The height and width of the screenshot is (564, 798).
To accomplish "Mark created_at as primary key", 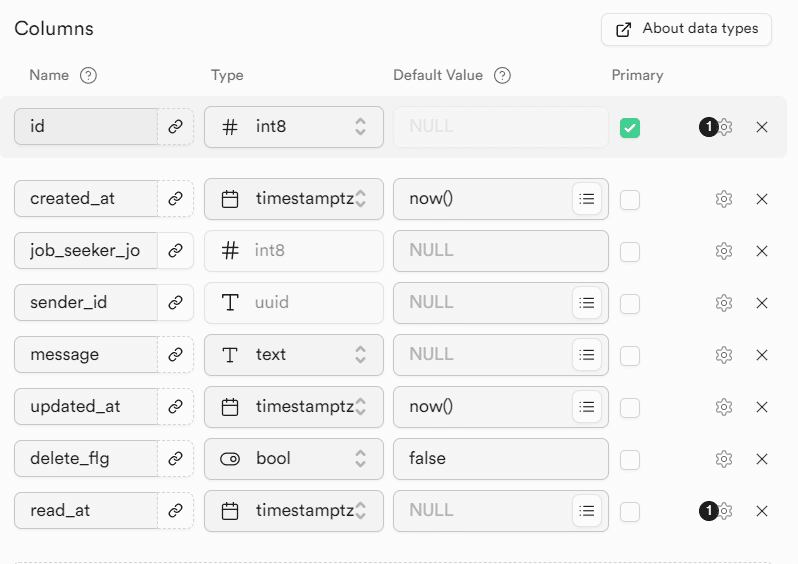I will pos(630,200).
